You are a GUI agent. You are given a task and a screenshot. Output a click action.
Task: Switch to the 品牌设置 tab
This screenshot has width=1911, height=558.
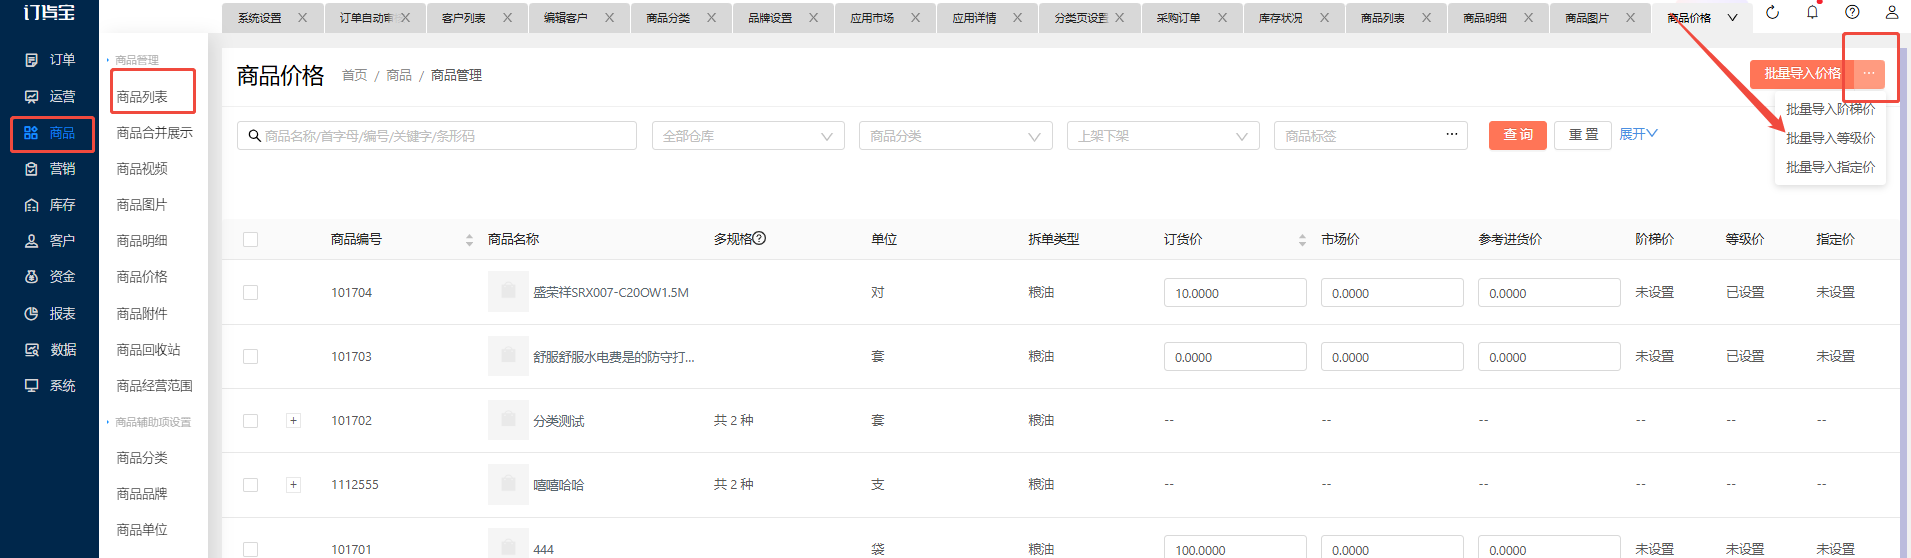click(770, 18)
